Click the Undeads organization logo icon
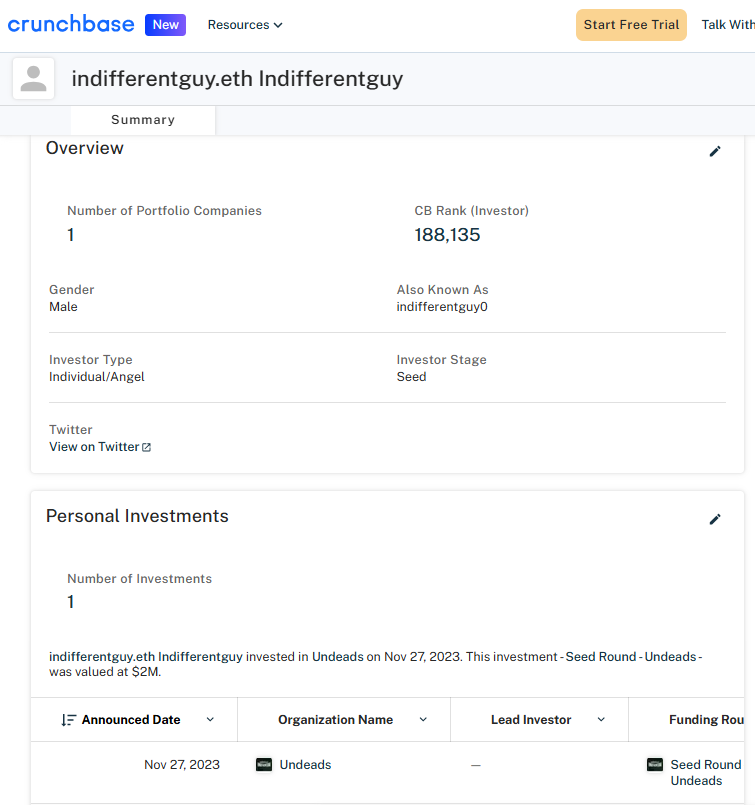This screenshot has height=805, width=755. 264,765
